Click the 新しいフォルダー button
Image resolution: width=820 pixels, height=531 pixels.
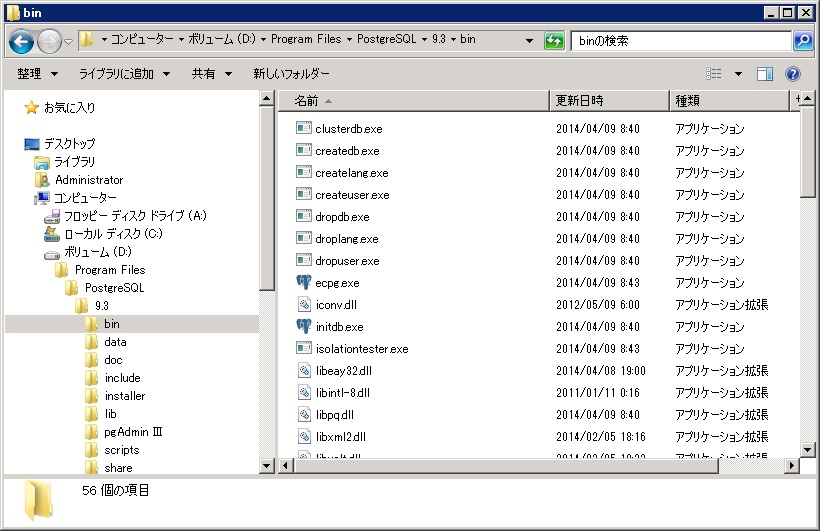pos(291,74)
